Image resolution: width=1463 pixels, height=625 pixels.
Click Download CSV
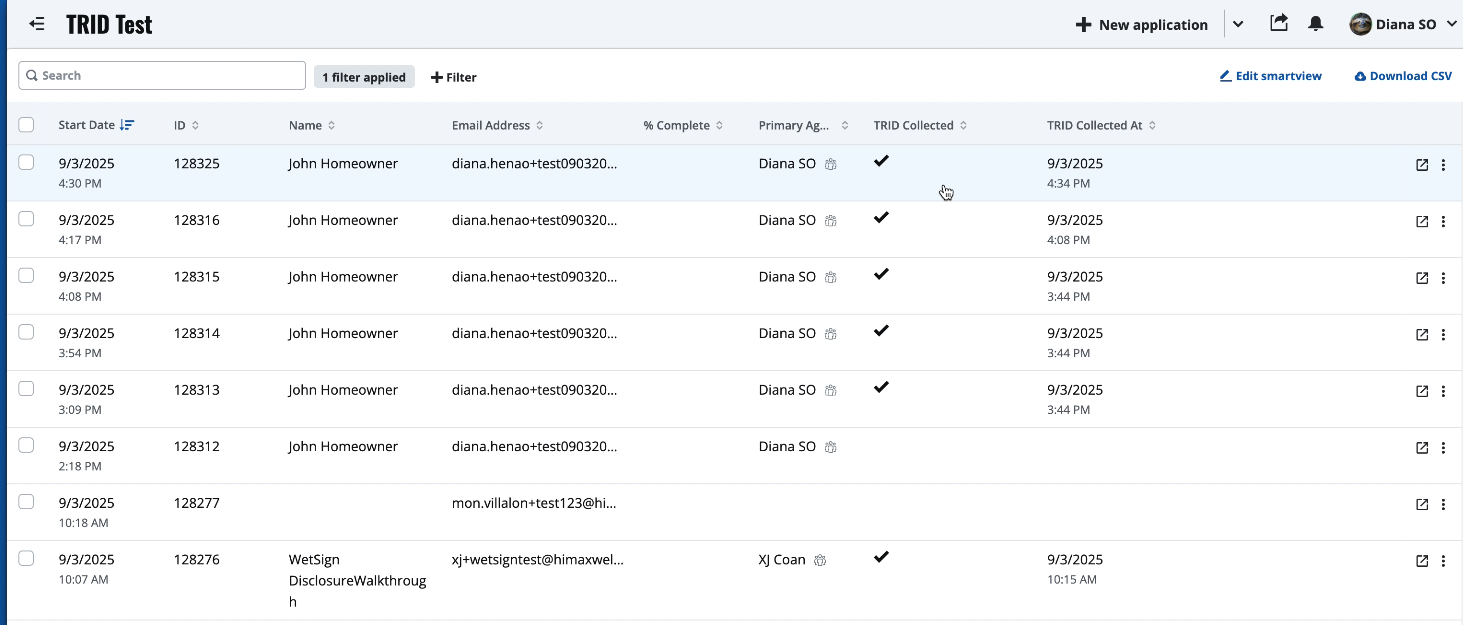coord(1403,76)
